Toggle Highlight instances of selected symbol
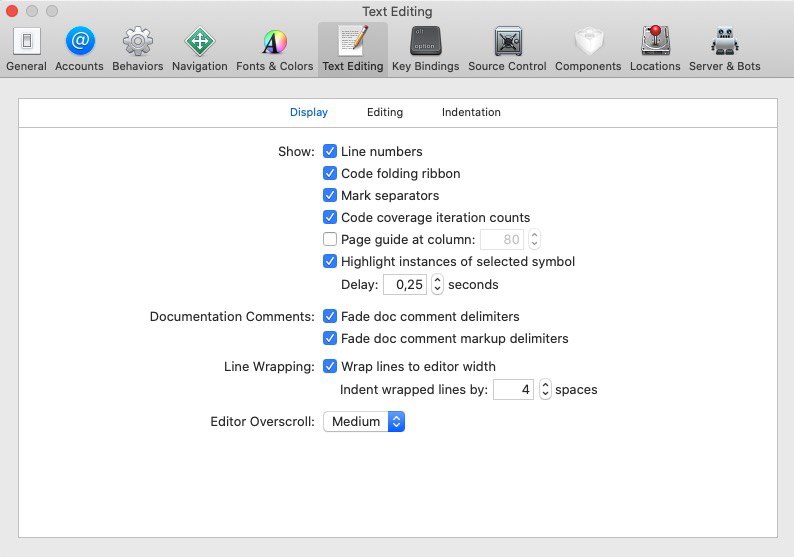The image size is (794, 557). tap(330, 261)
